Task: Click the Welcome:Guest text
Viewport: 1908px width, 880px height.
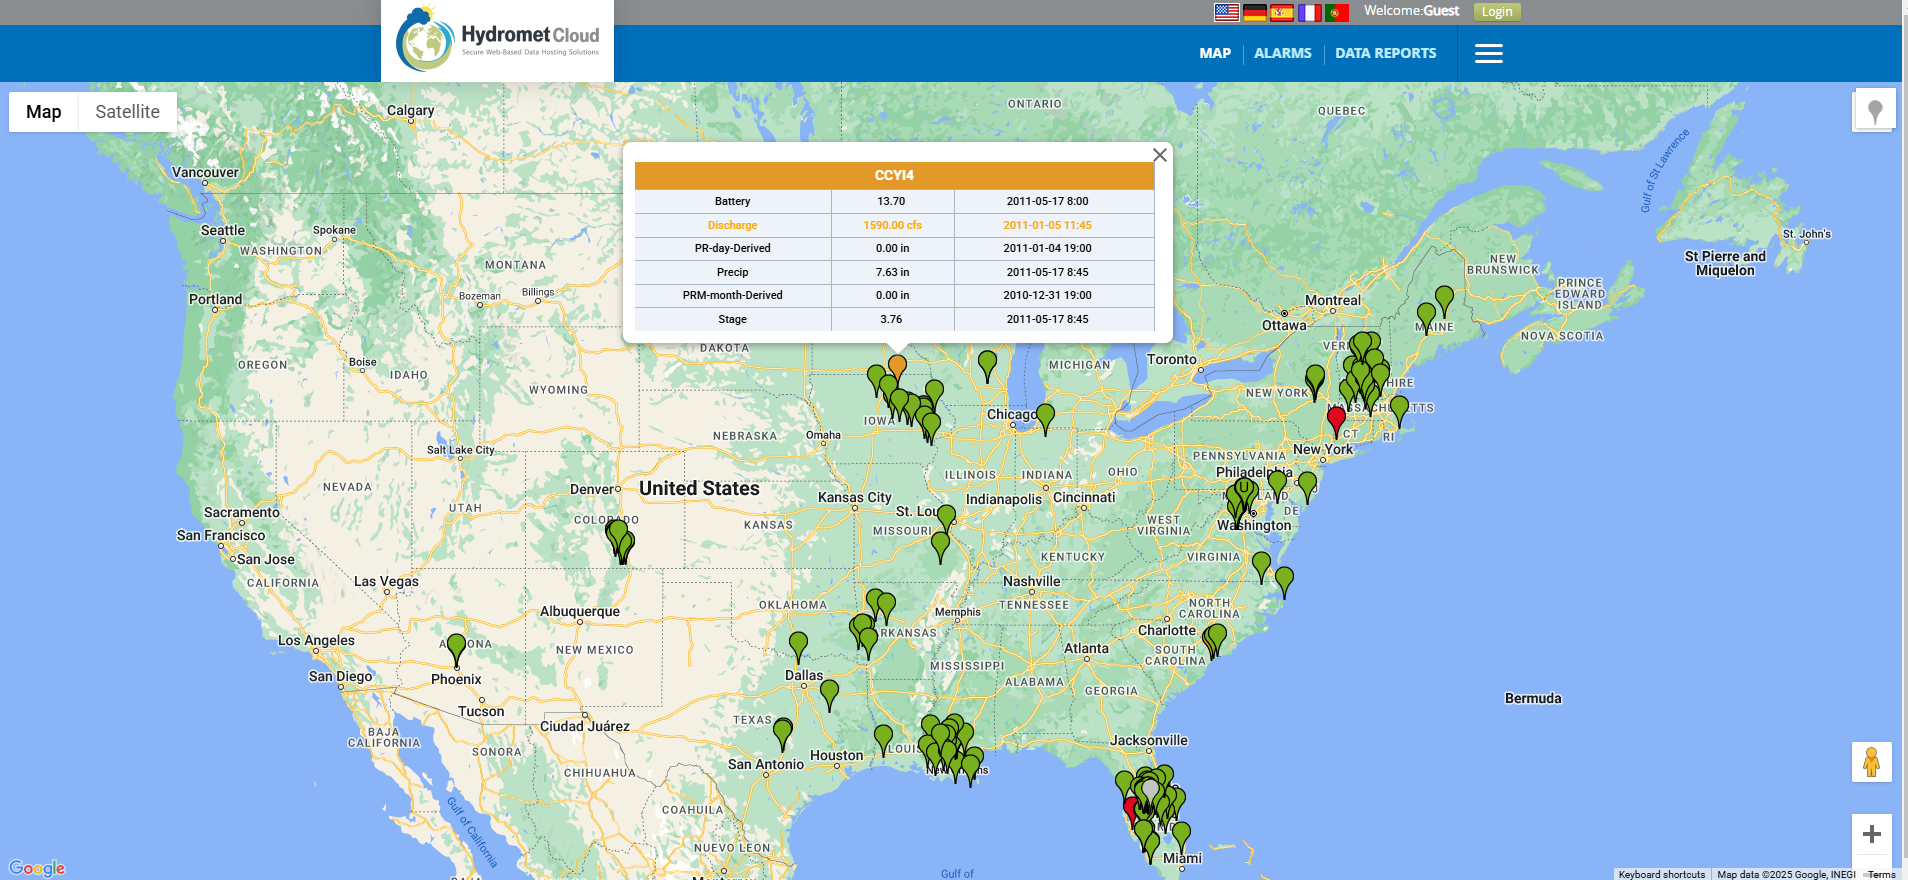Action: pyautogui.click(x=1411, y=11)
